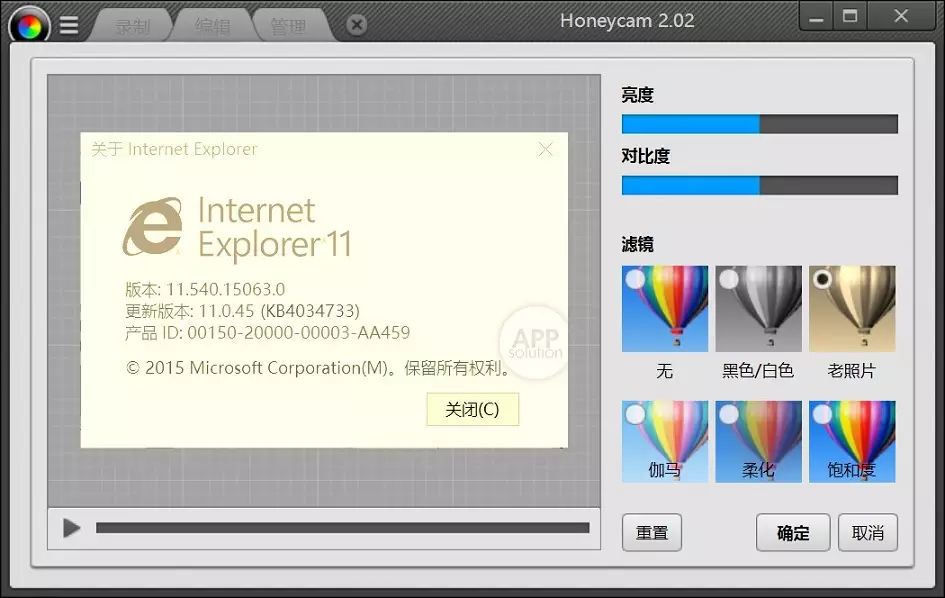
Task: Adjust the 对比度 contrast slider
Action: [x=759, y=185]
